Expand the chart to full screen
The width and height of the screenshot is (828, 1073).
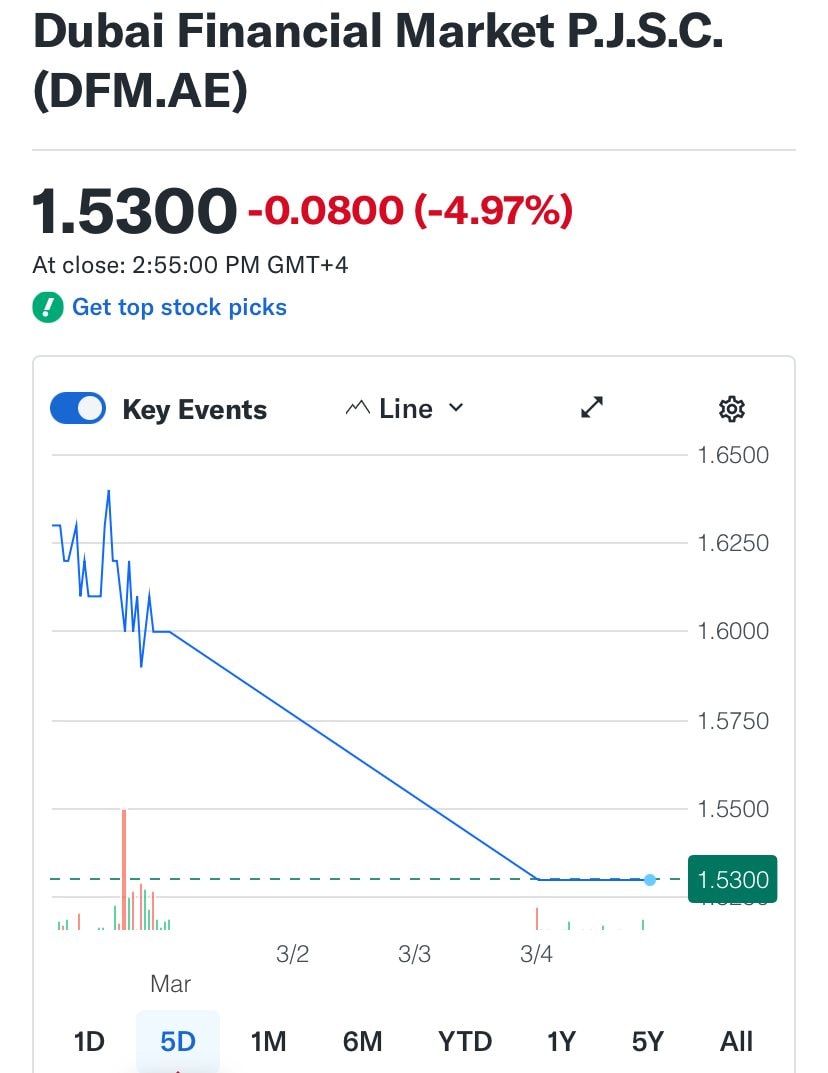592,408
